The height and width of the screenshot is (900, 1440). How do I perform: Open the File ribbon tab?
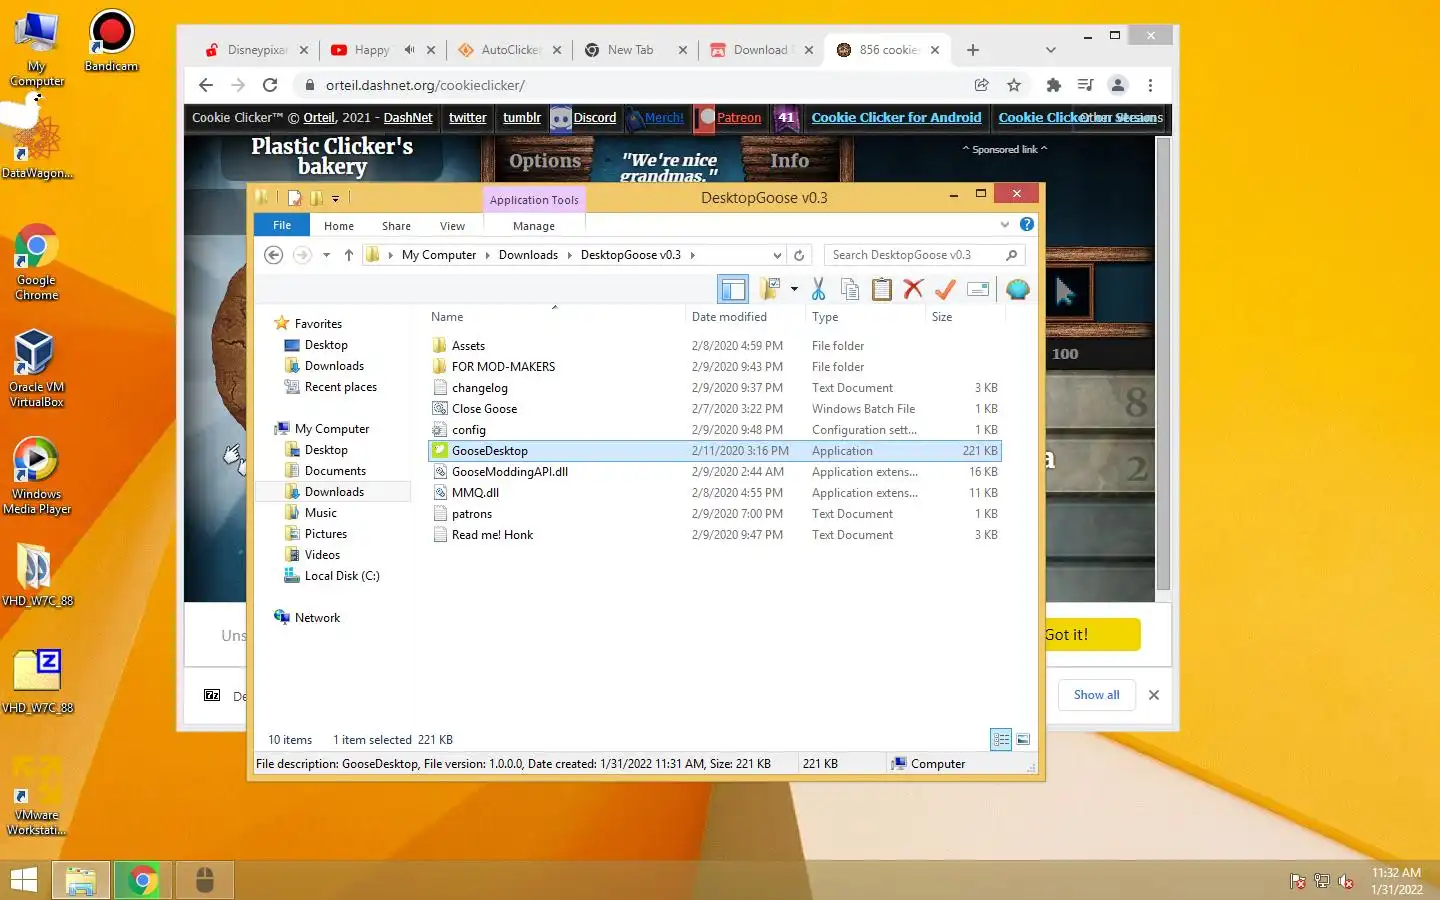pyautogui.click(x=282, y=225)
